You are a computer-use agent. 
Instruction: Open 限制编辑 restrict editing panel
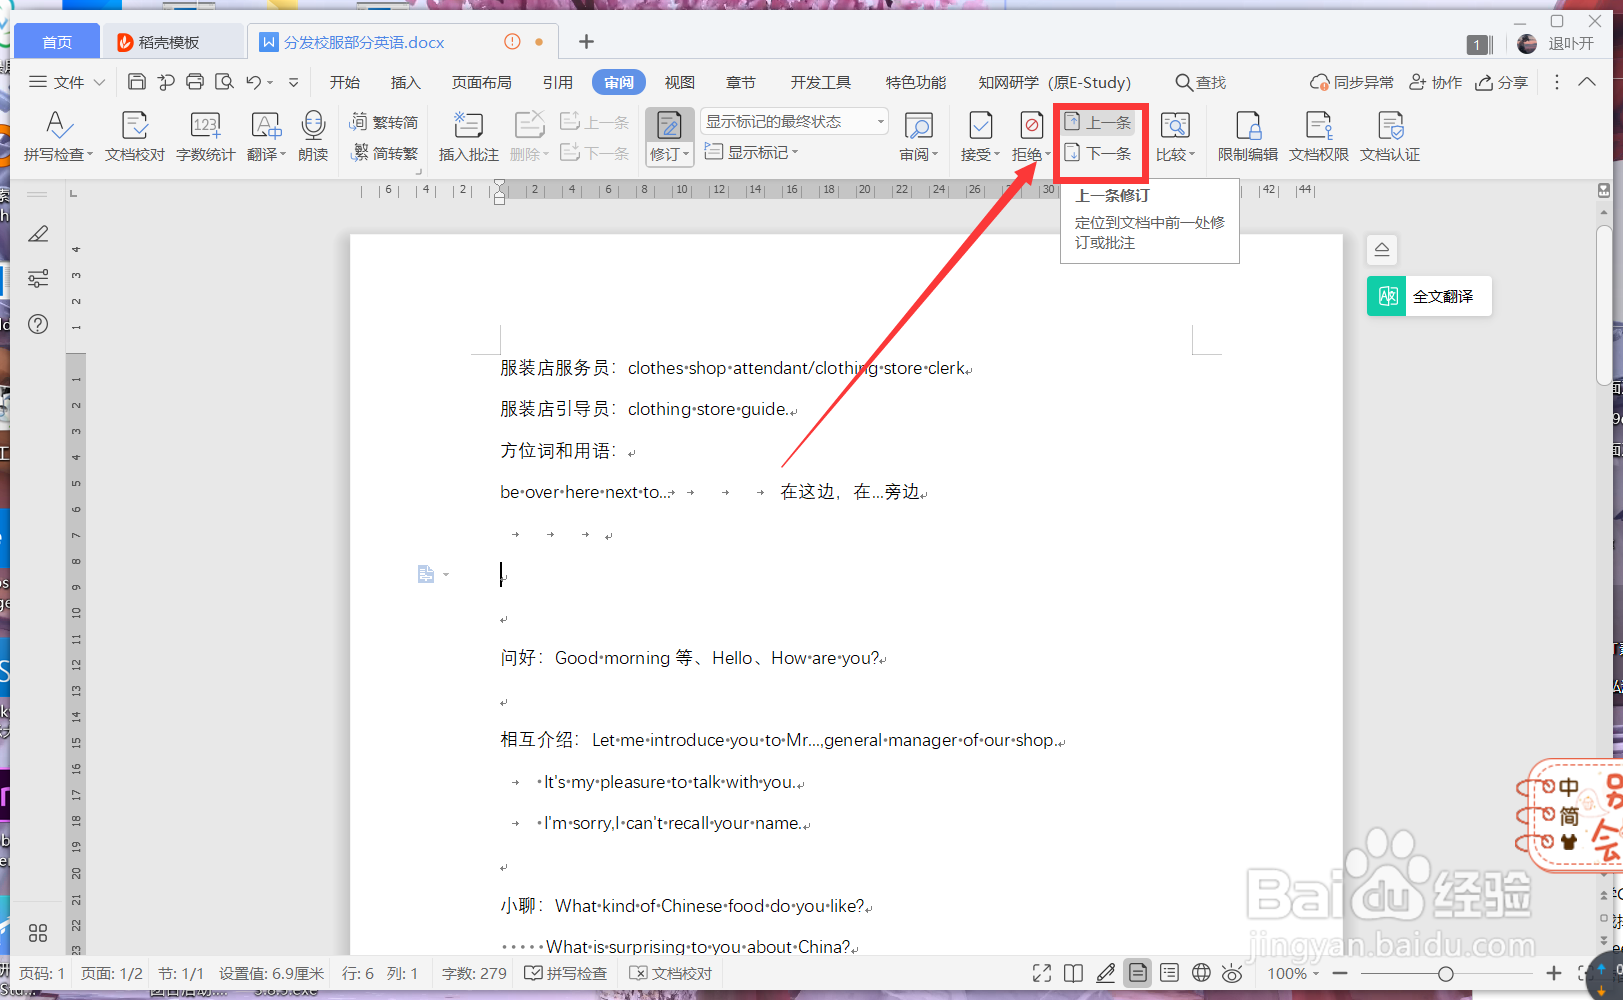(x=1248, y=135)
